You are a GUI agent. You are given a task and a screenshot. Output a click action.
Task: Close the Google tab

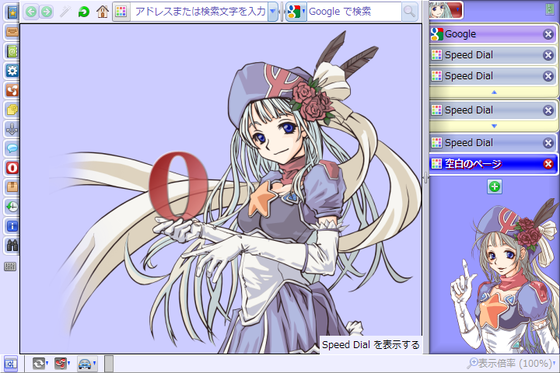click(548, 34)
